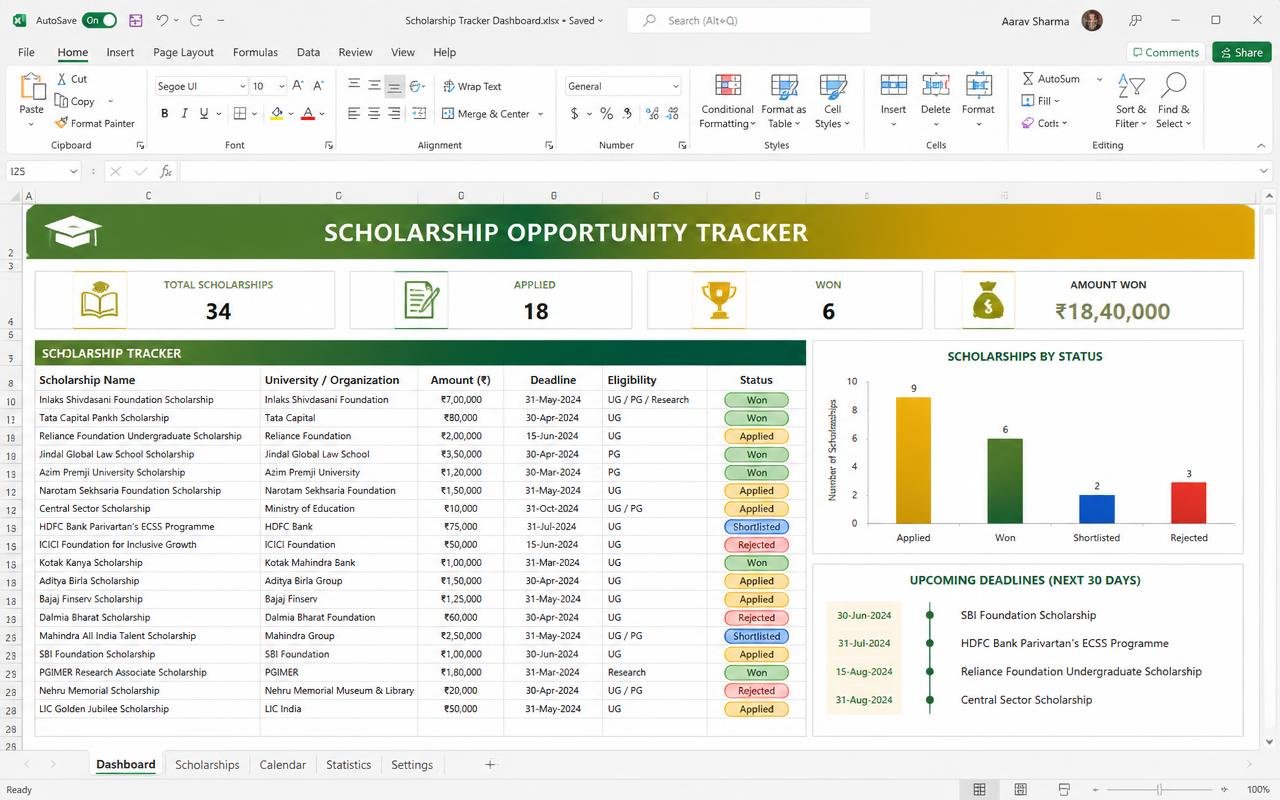Toggle align right

point(394,114)
